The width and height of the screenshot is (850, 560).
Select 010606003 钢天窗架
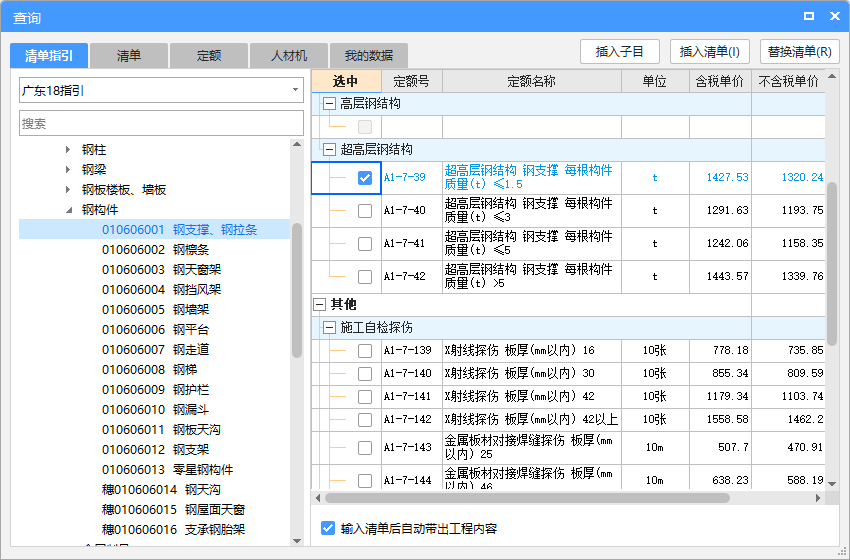tap(162, 269)
